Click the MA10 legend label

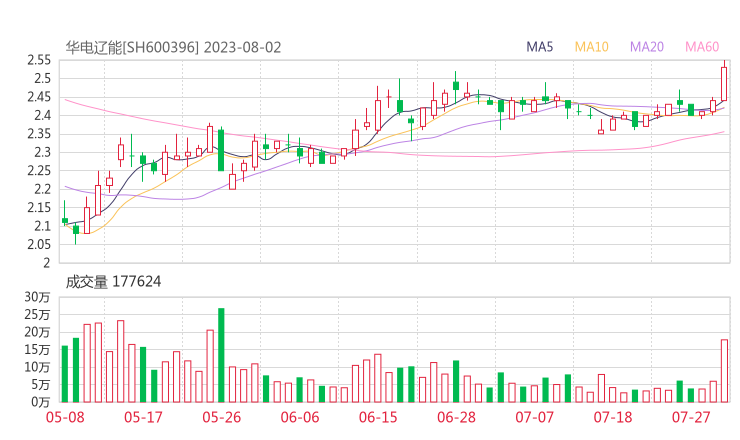pos(591,47)
